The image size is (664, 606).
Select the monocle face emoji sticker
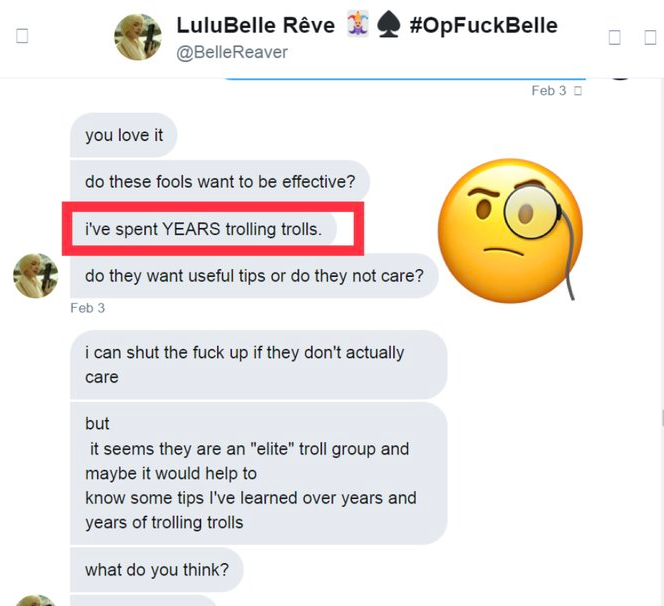(x=510, y=231)
